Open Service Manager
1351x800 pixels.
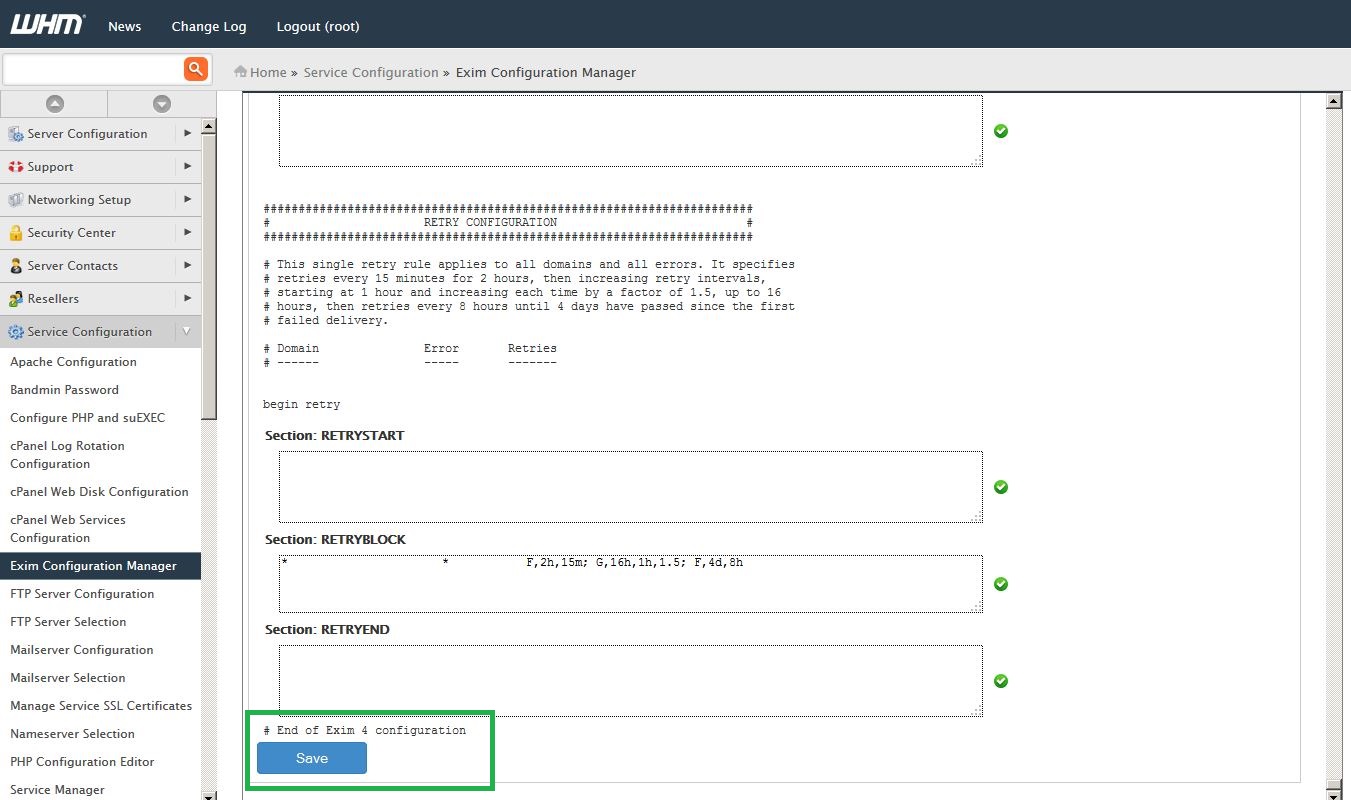click(x=57, y=790)
